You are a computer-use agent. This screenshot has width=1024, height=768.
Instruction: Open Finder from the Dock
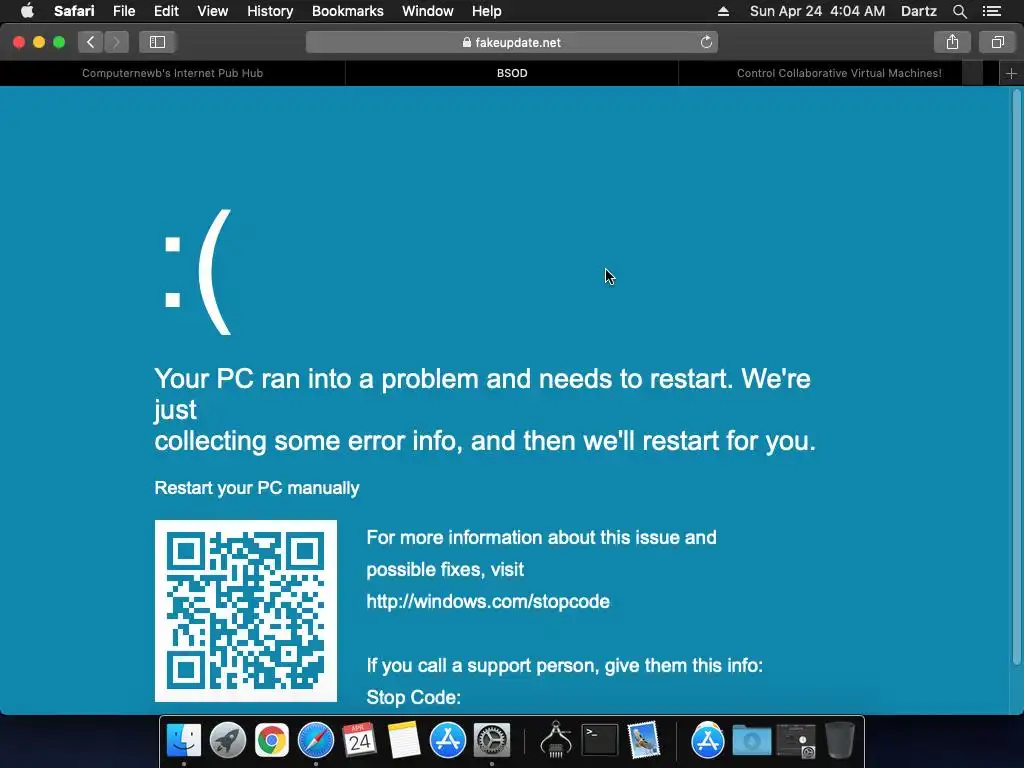pos(184,741)
